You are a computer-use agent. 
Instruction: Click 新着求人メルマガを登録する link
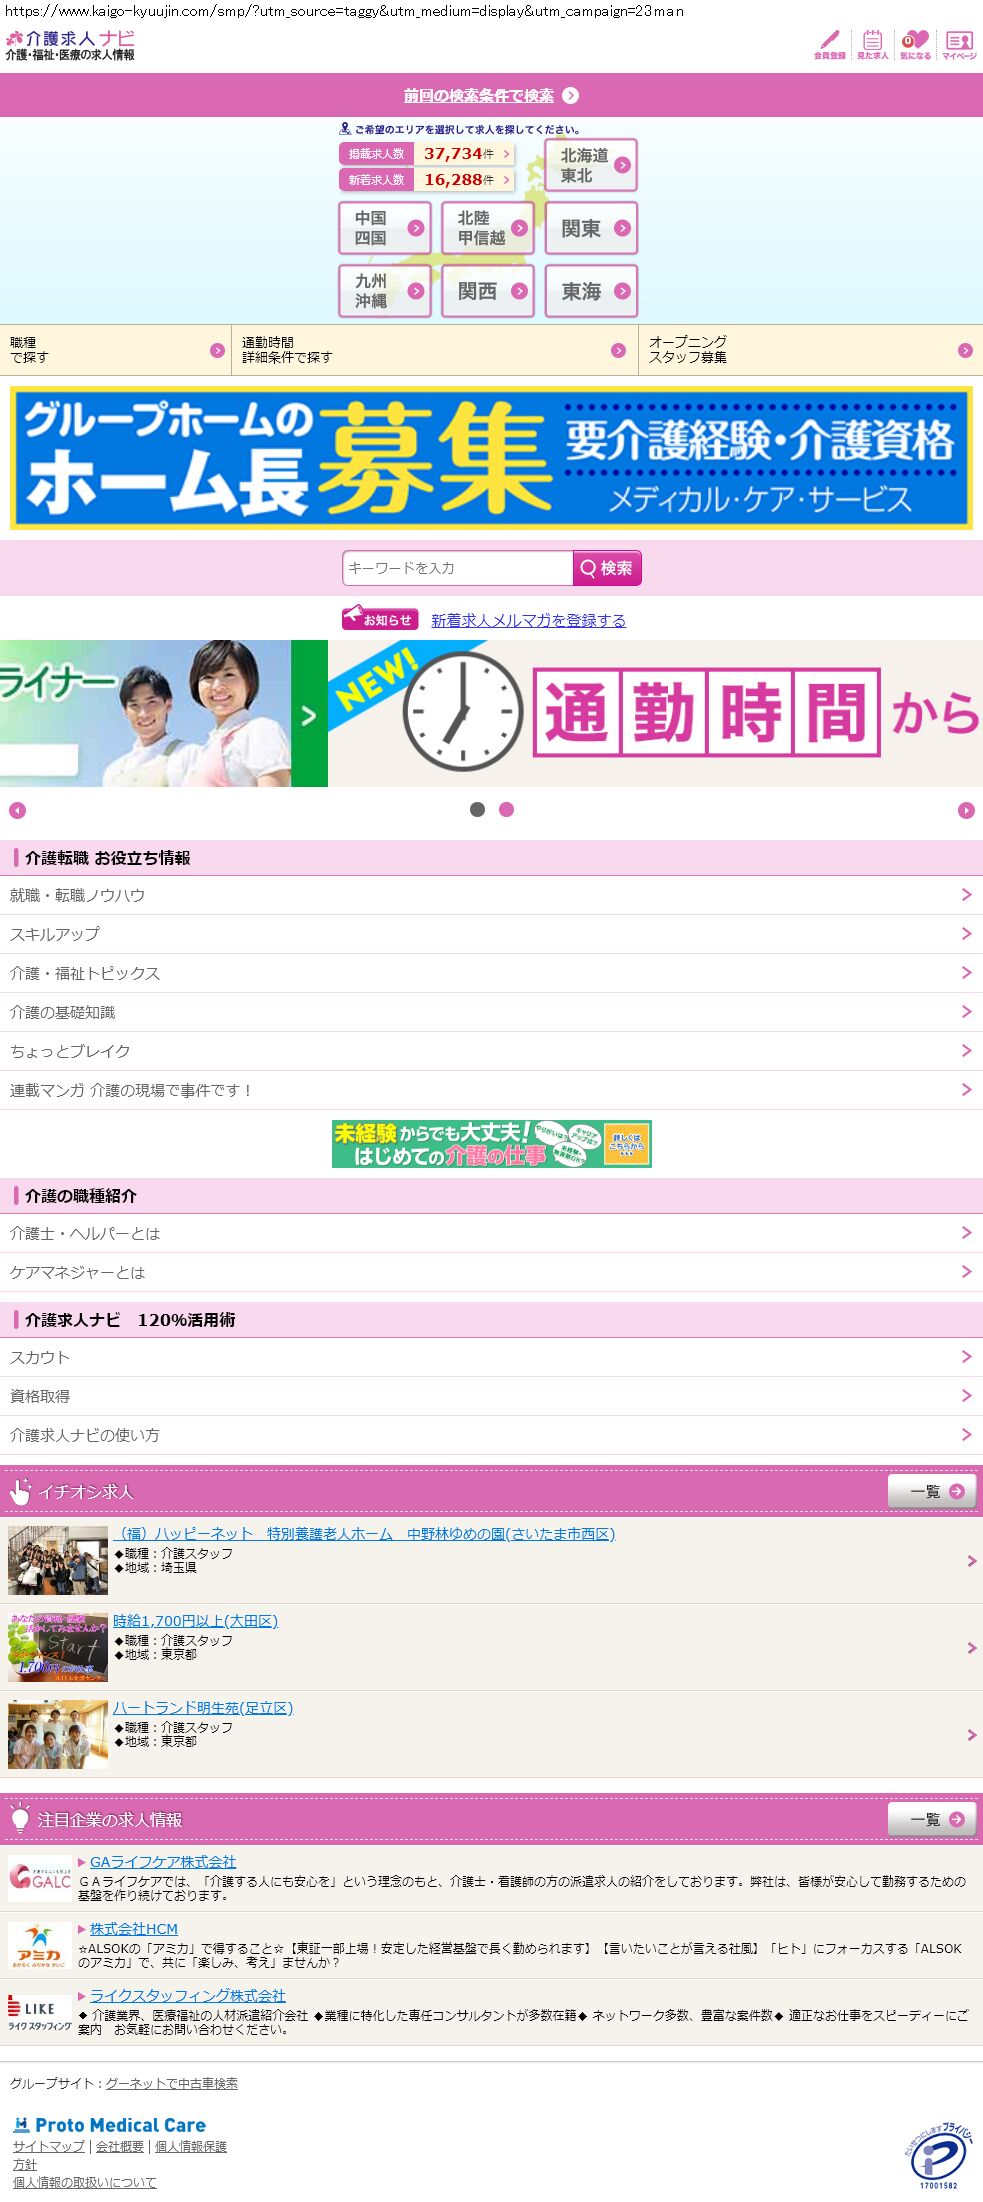pyautogui.click(x=528, y=621)
